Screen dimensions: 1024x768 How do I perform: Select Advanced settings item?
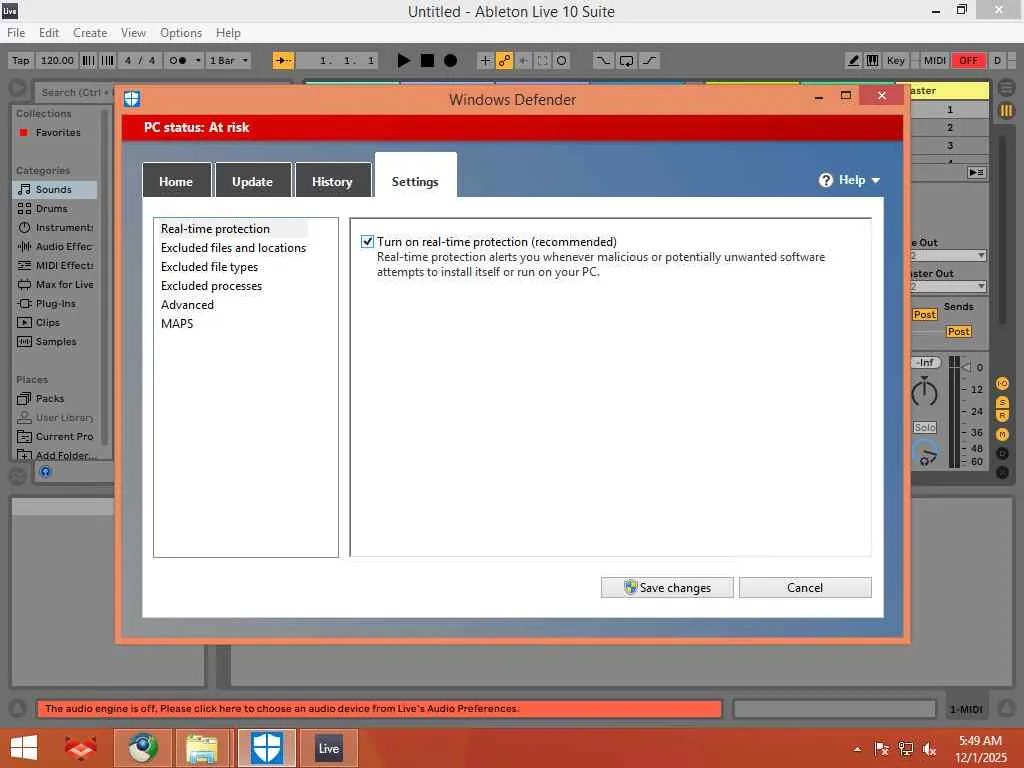tap(187, 304)
